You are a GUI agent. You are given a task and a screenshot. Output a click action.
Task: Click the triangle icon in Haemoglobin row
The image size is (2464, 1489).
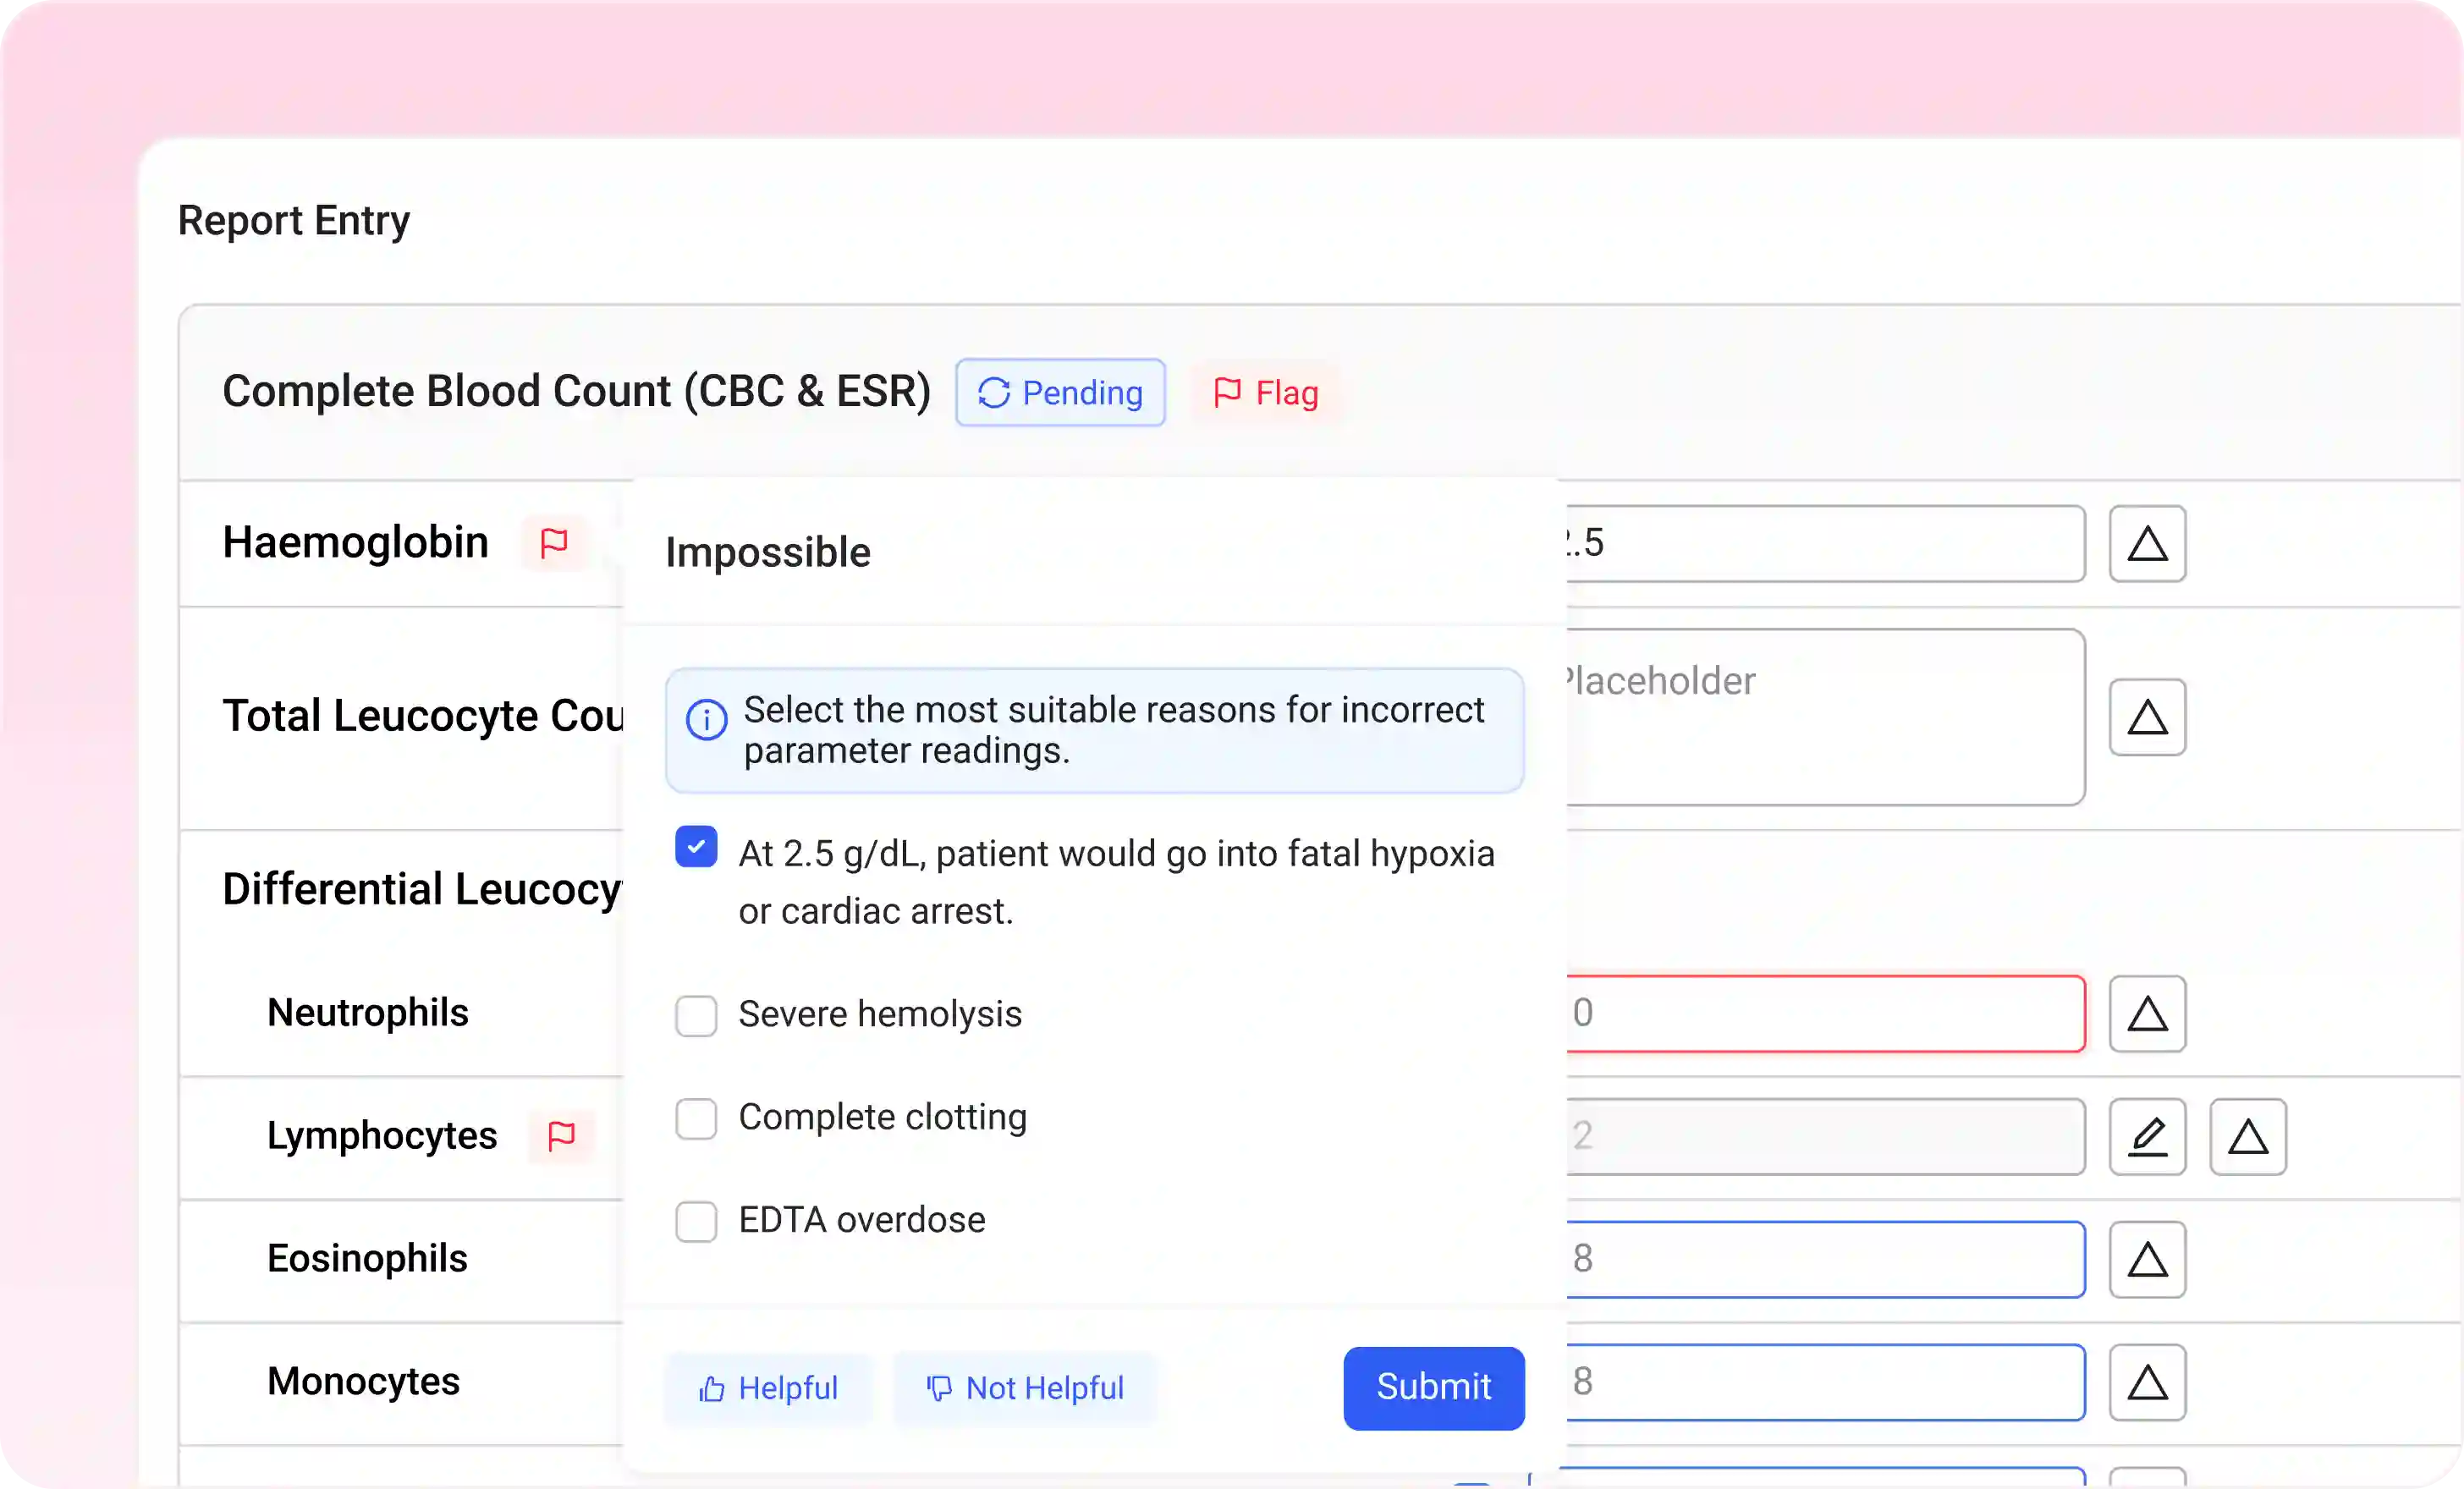tap(2147, 544)
